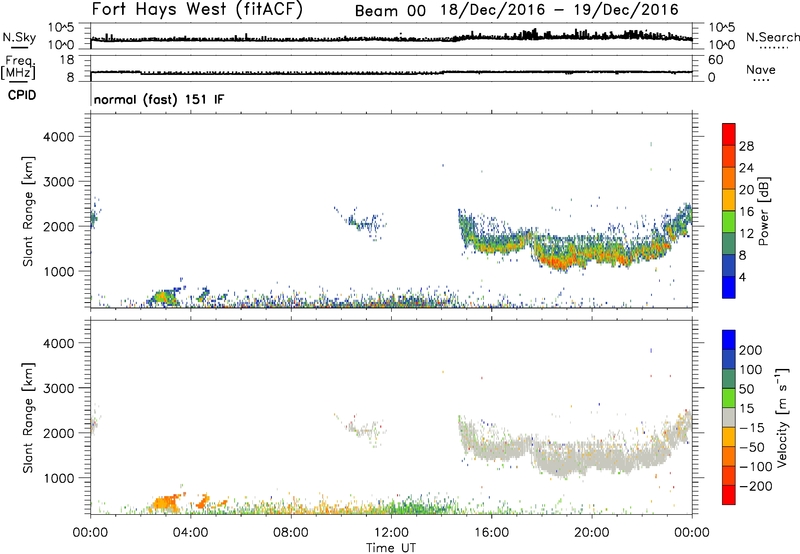Screen dimensions: 800x554
Task: Pick the gray segment of the velocity colorbar
Action: tap(729, 418)
